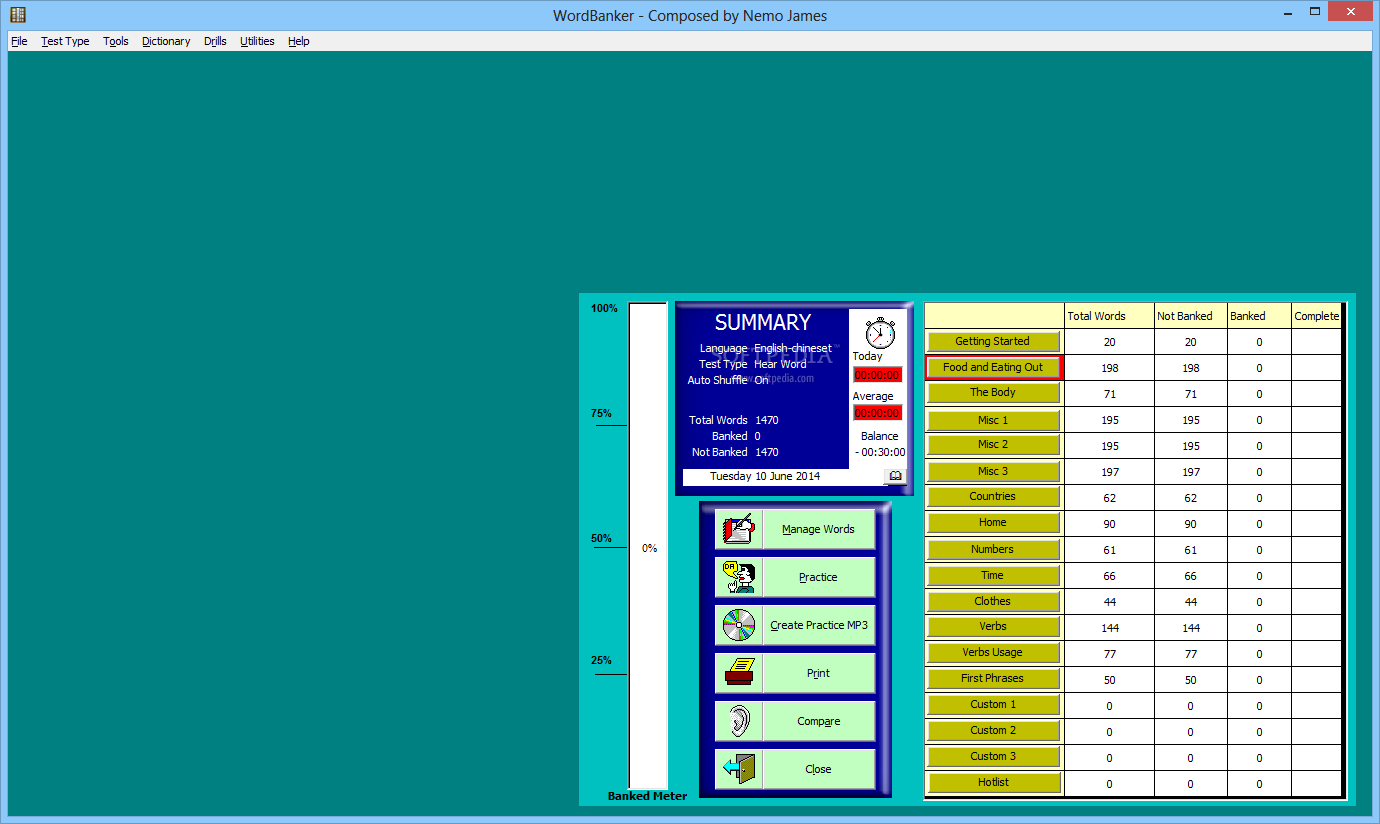The width and height of the screenshot is (1380, 824).
Task: Select the Custom 1 category
Action: [x=993, y=705]
